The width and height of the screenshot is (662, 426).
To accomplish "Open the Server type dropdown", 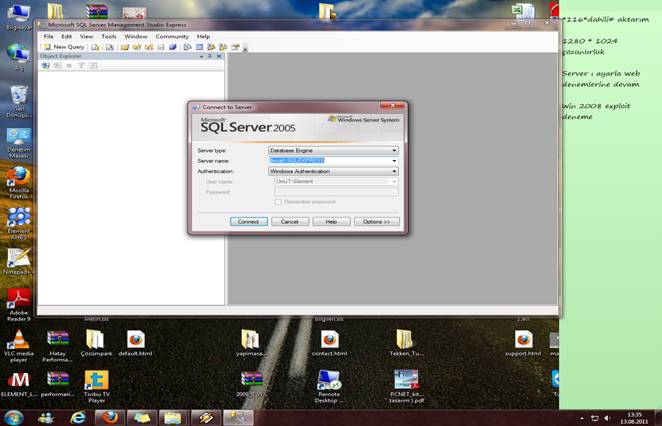I will pyautogui.click(x=333, y=150).
